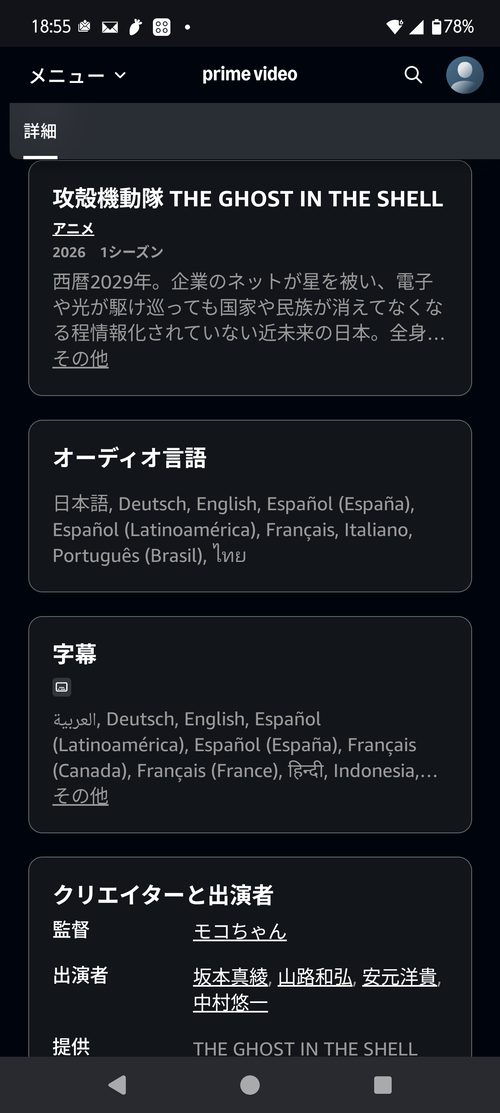Tap the closed captions icon under 字幕
The image size is (500, 1113).
coord(62,686)
